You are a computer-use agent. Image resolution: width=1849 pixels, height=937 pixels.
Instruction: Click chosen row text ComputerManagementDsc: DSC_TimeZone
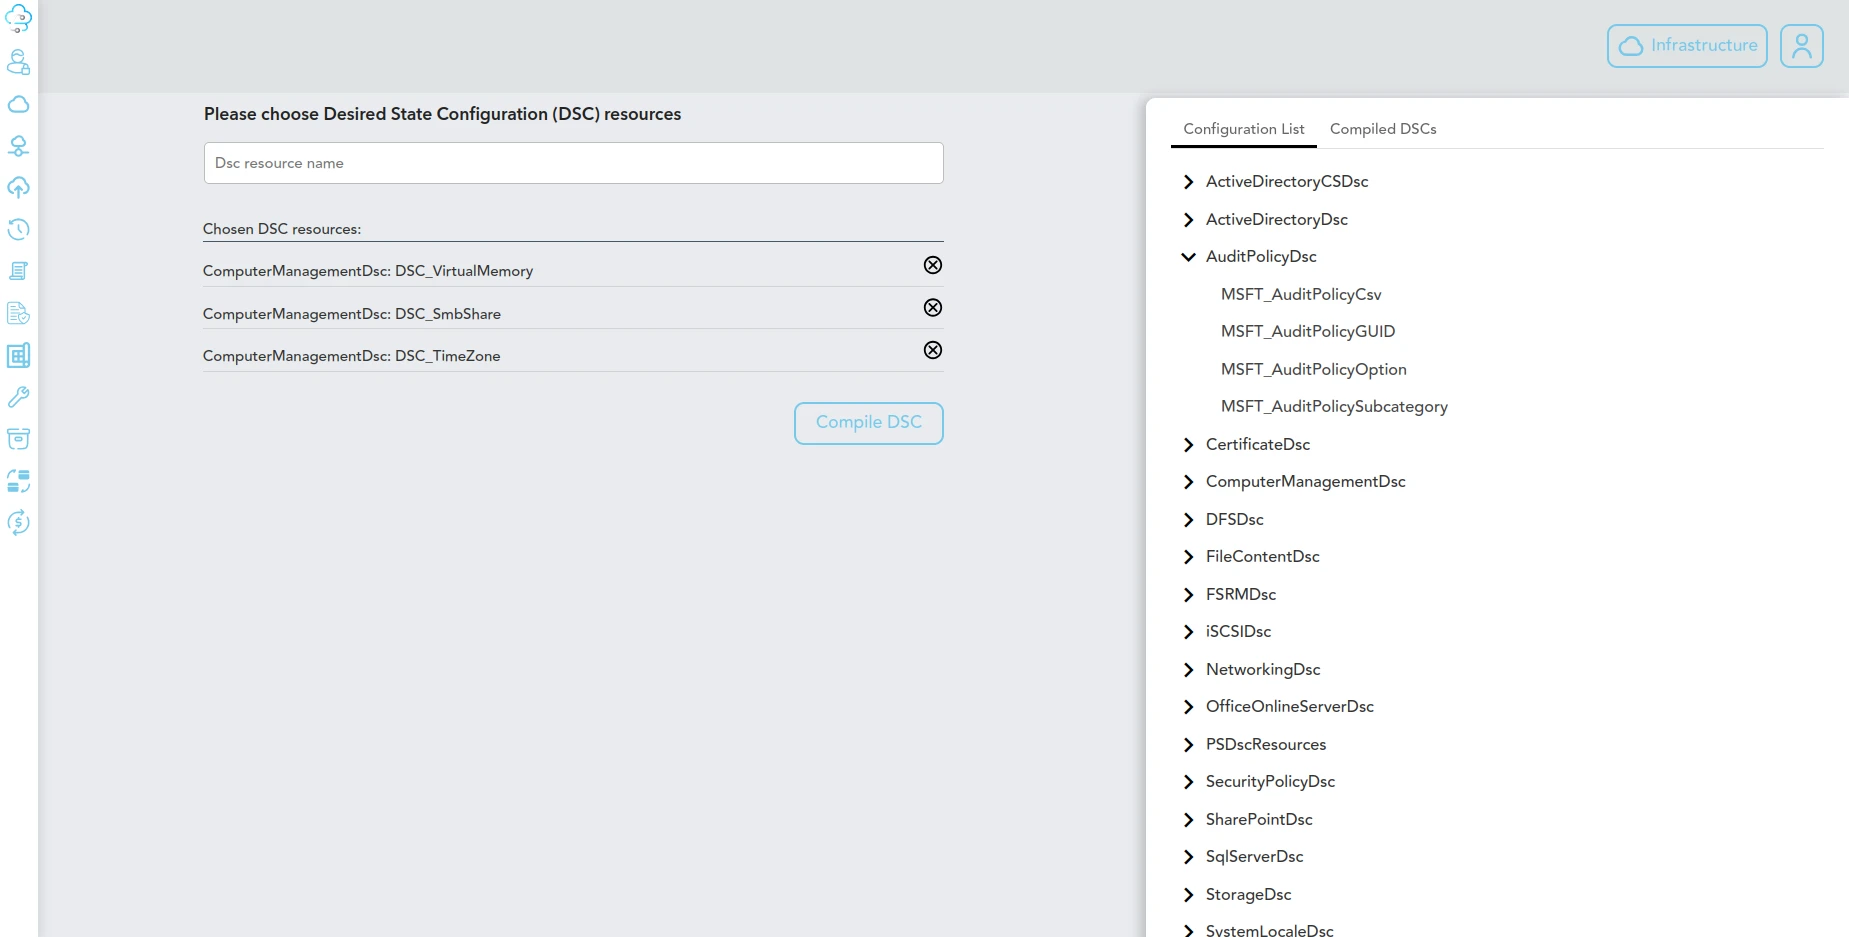point(352,356)
